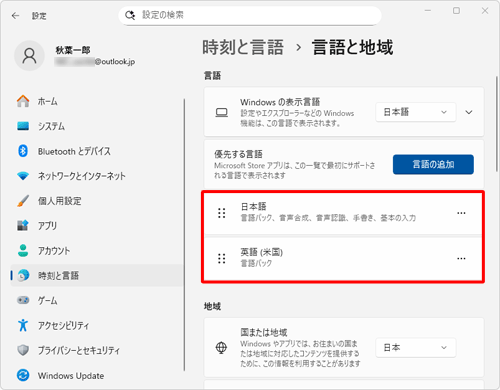Click the 優先する言語 heading
This screenshot has height=390, width=500.
click(x=238, y=154)
